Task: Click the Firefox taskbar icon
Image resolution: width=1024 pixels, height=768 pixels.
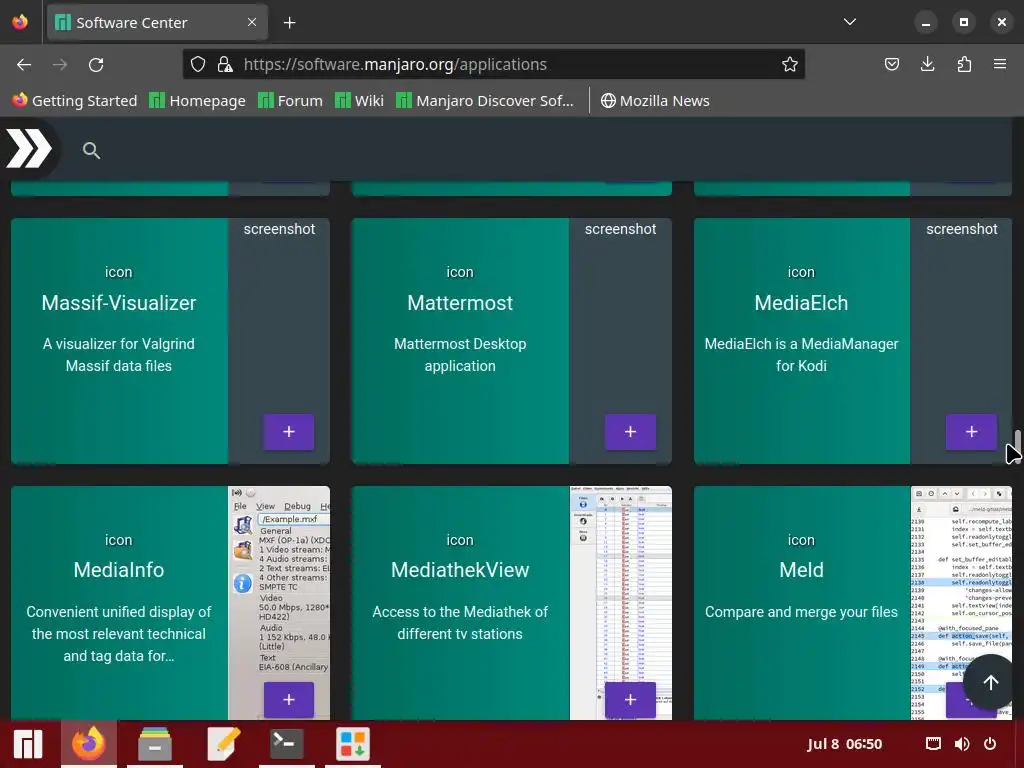Action: [89, 744]
